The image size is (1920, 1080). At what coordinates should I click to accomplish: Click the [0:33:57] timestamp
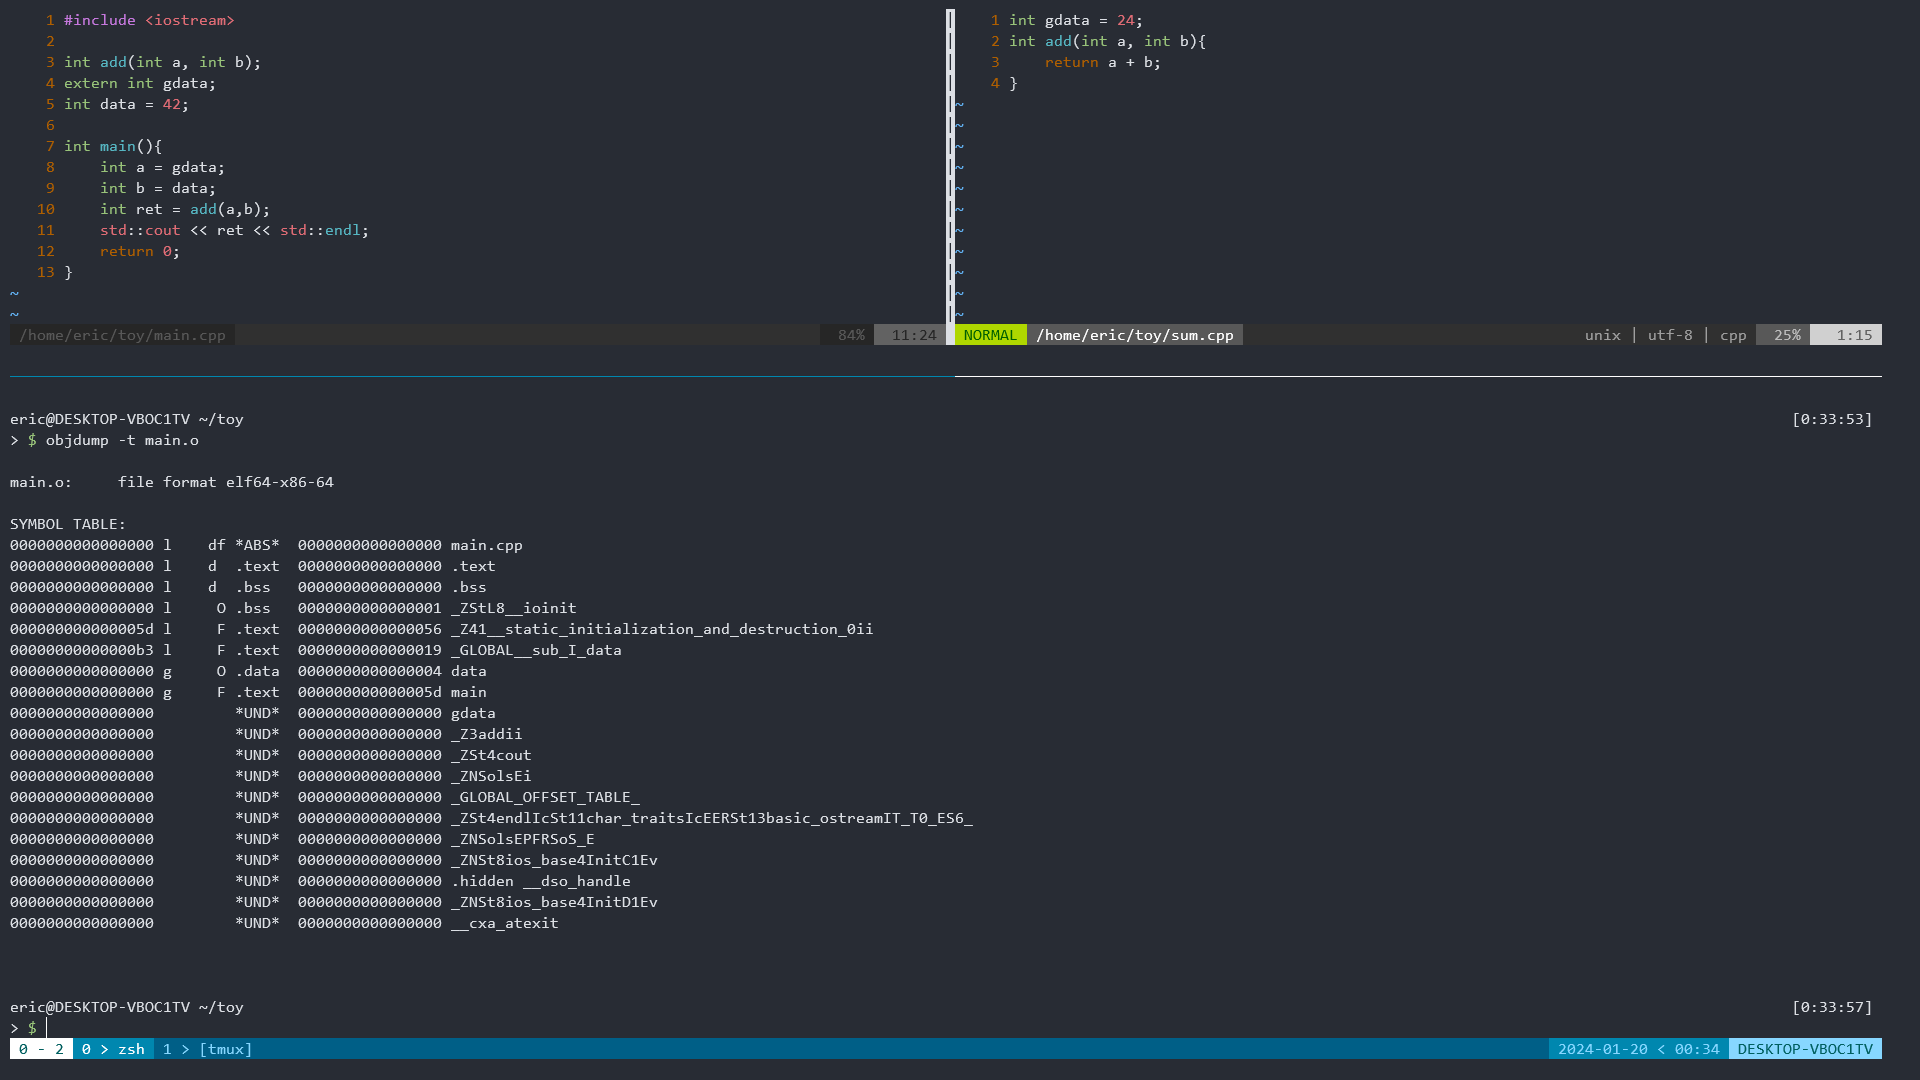1832,1007
